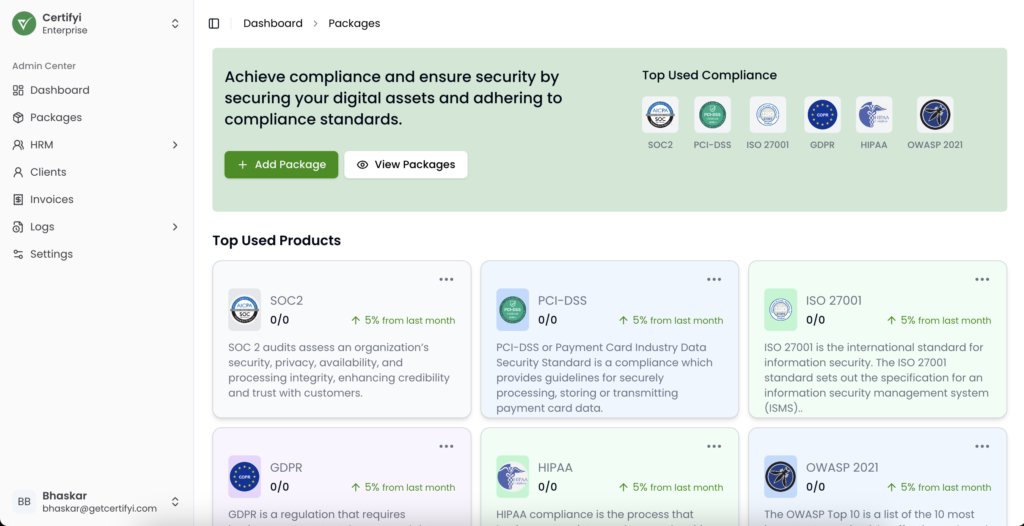Select PCI-DSS icon in Top Used Compliance
Viewport: 1024px width, 526px height.
pyautogui.click(x=712, y=115)
